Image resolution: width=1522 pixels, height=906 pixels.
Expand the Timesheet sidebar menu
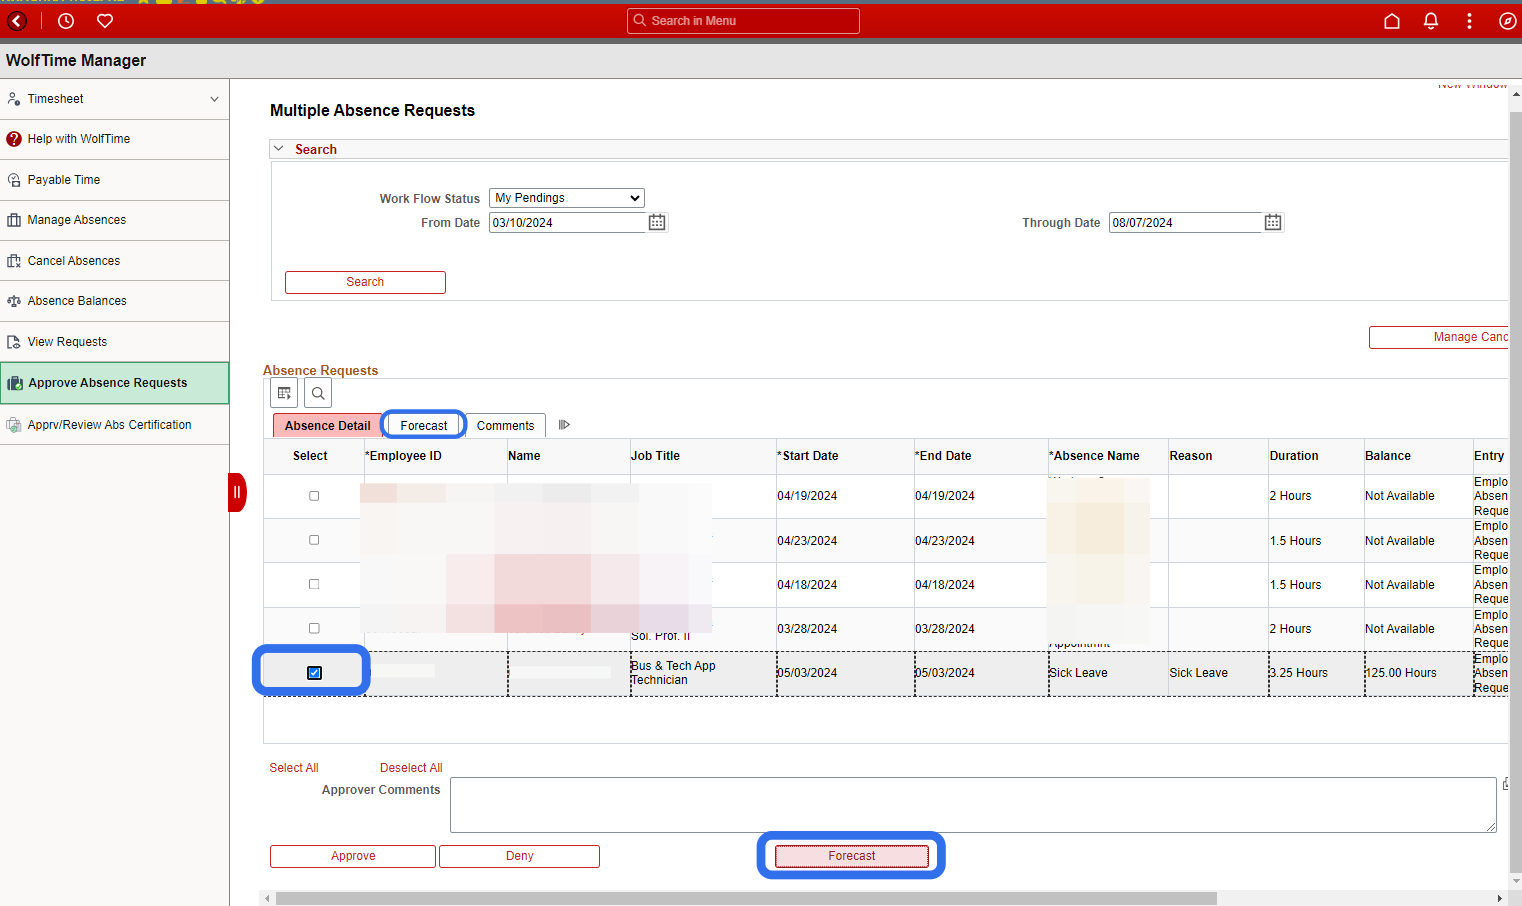(115, 99)
